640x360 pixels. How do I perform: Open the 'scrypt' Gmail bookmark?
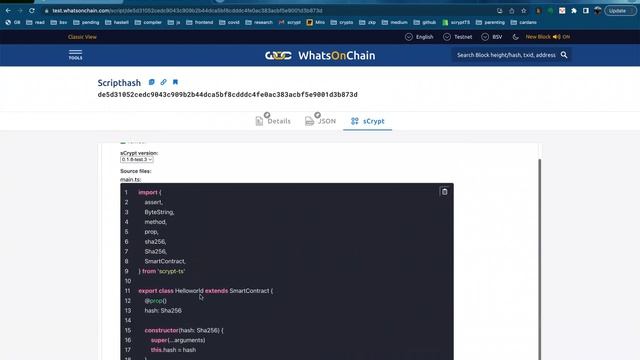289,22
